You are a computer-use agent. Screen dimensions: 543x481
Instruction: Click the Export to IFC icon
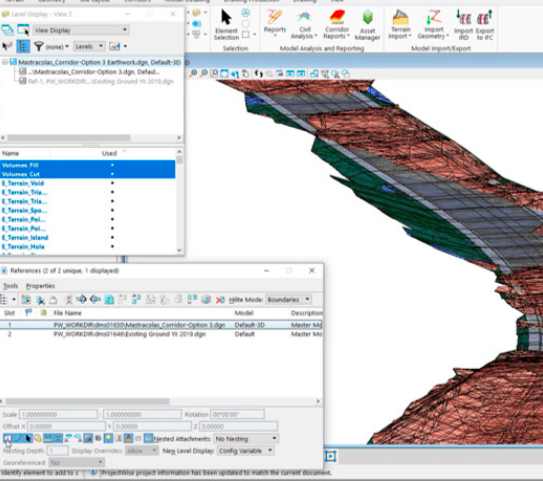[484, 25]
